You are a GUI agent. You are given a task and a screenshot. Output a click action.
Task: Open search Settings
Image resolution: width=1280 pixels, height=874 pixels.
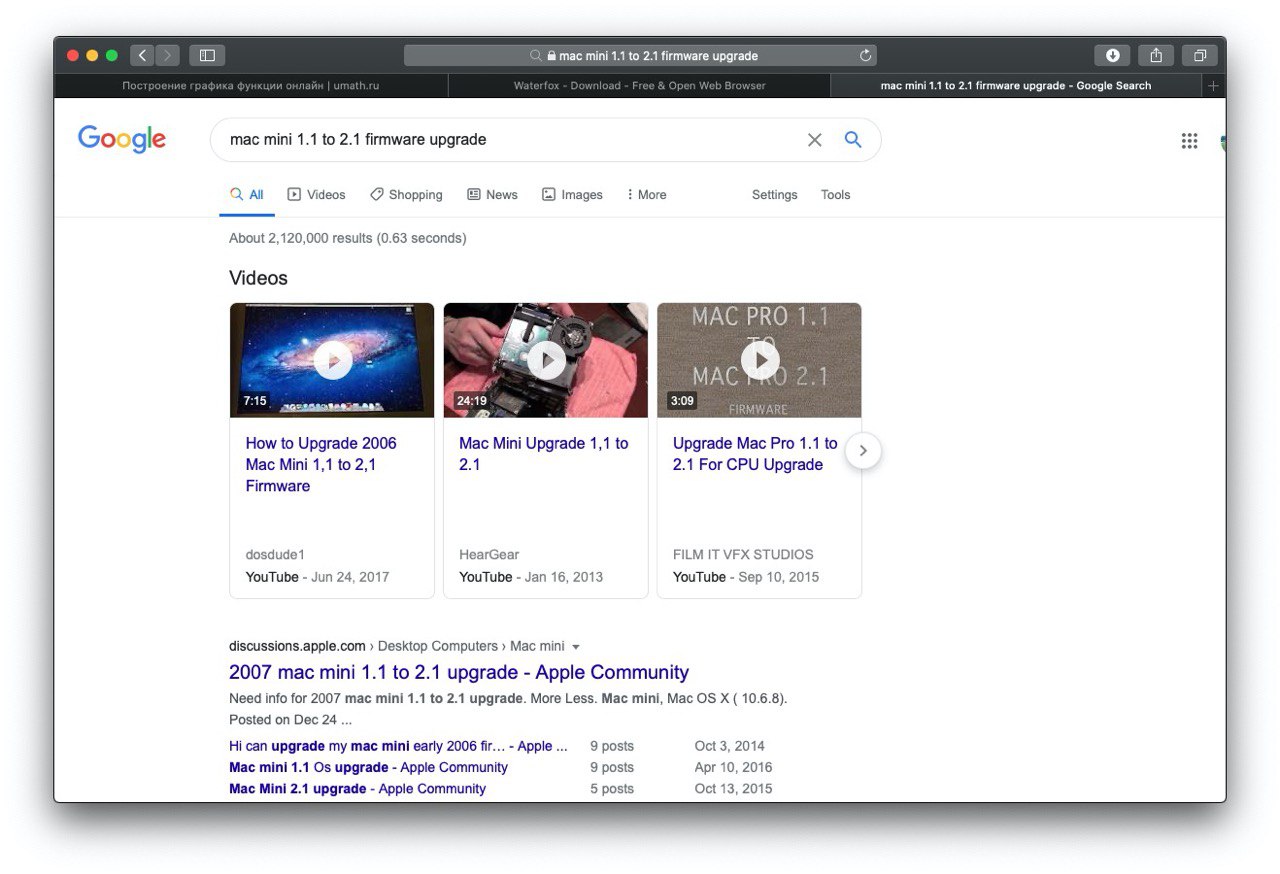click(x=775, y=195)
